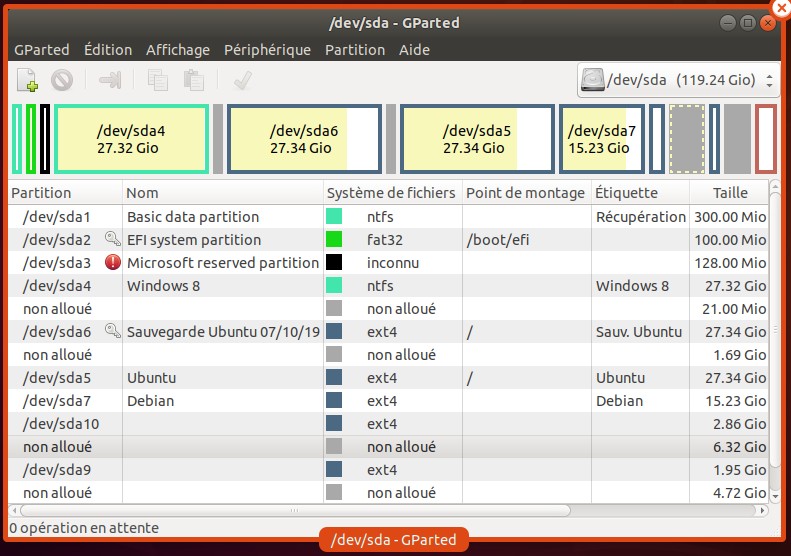This screenshot has height=556, width=791.
Task: Open the Affichage menu
Action: tap(178, 49)
